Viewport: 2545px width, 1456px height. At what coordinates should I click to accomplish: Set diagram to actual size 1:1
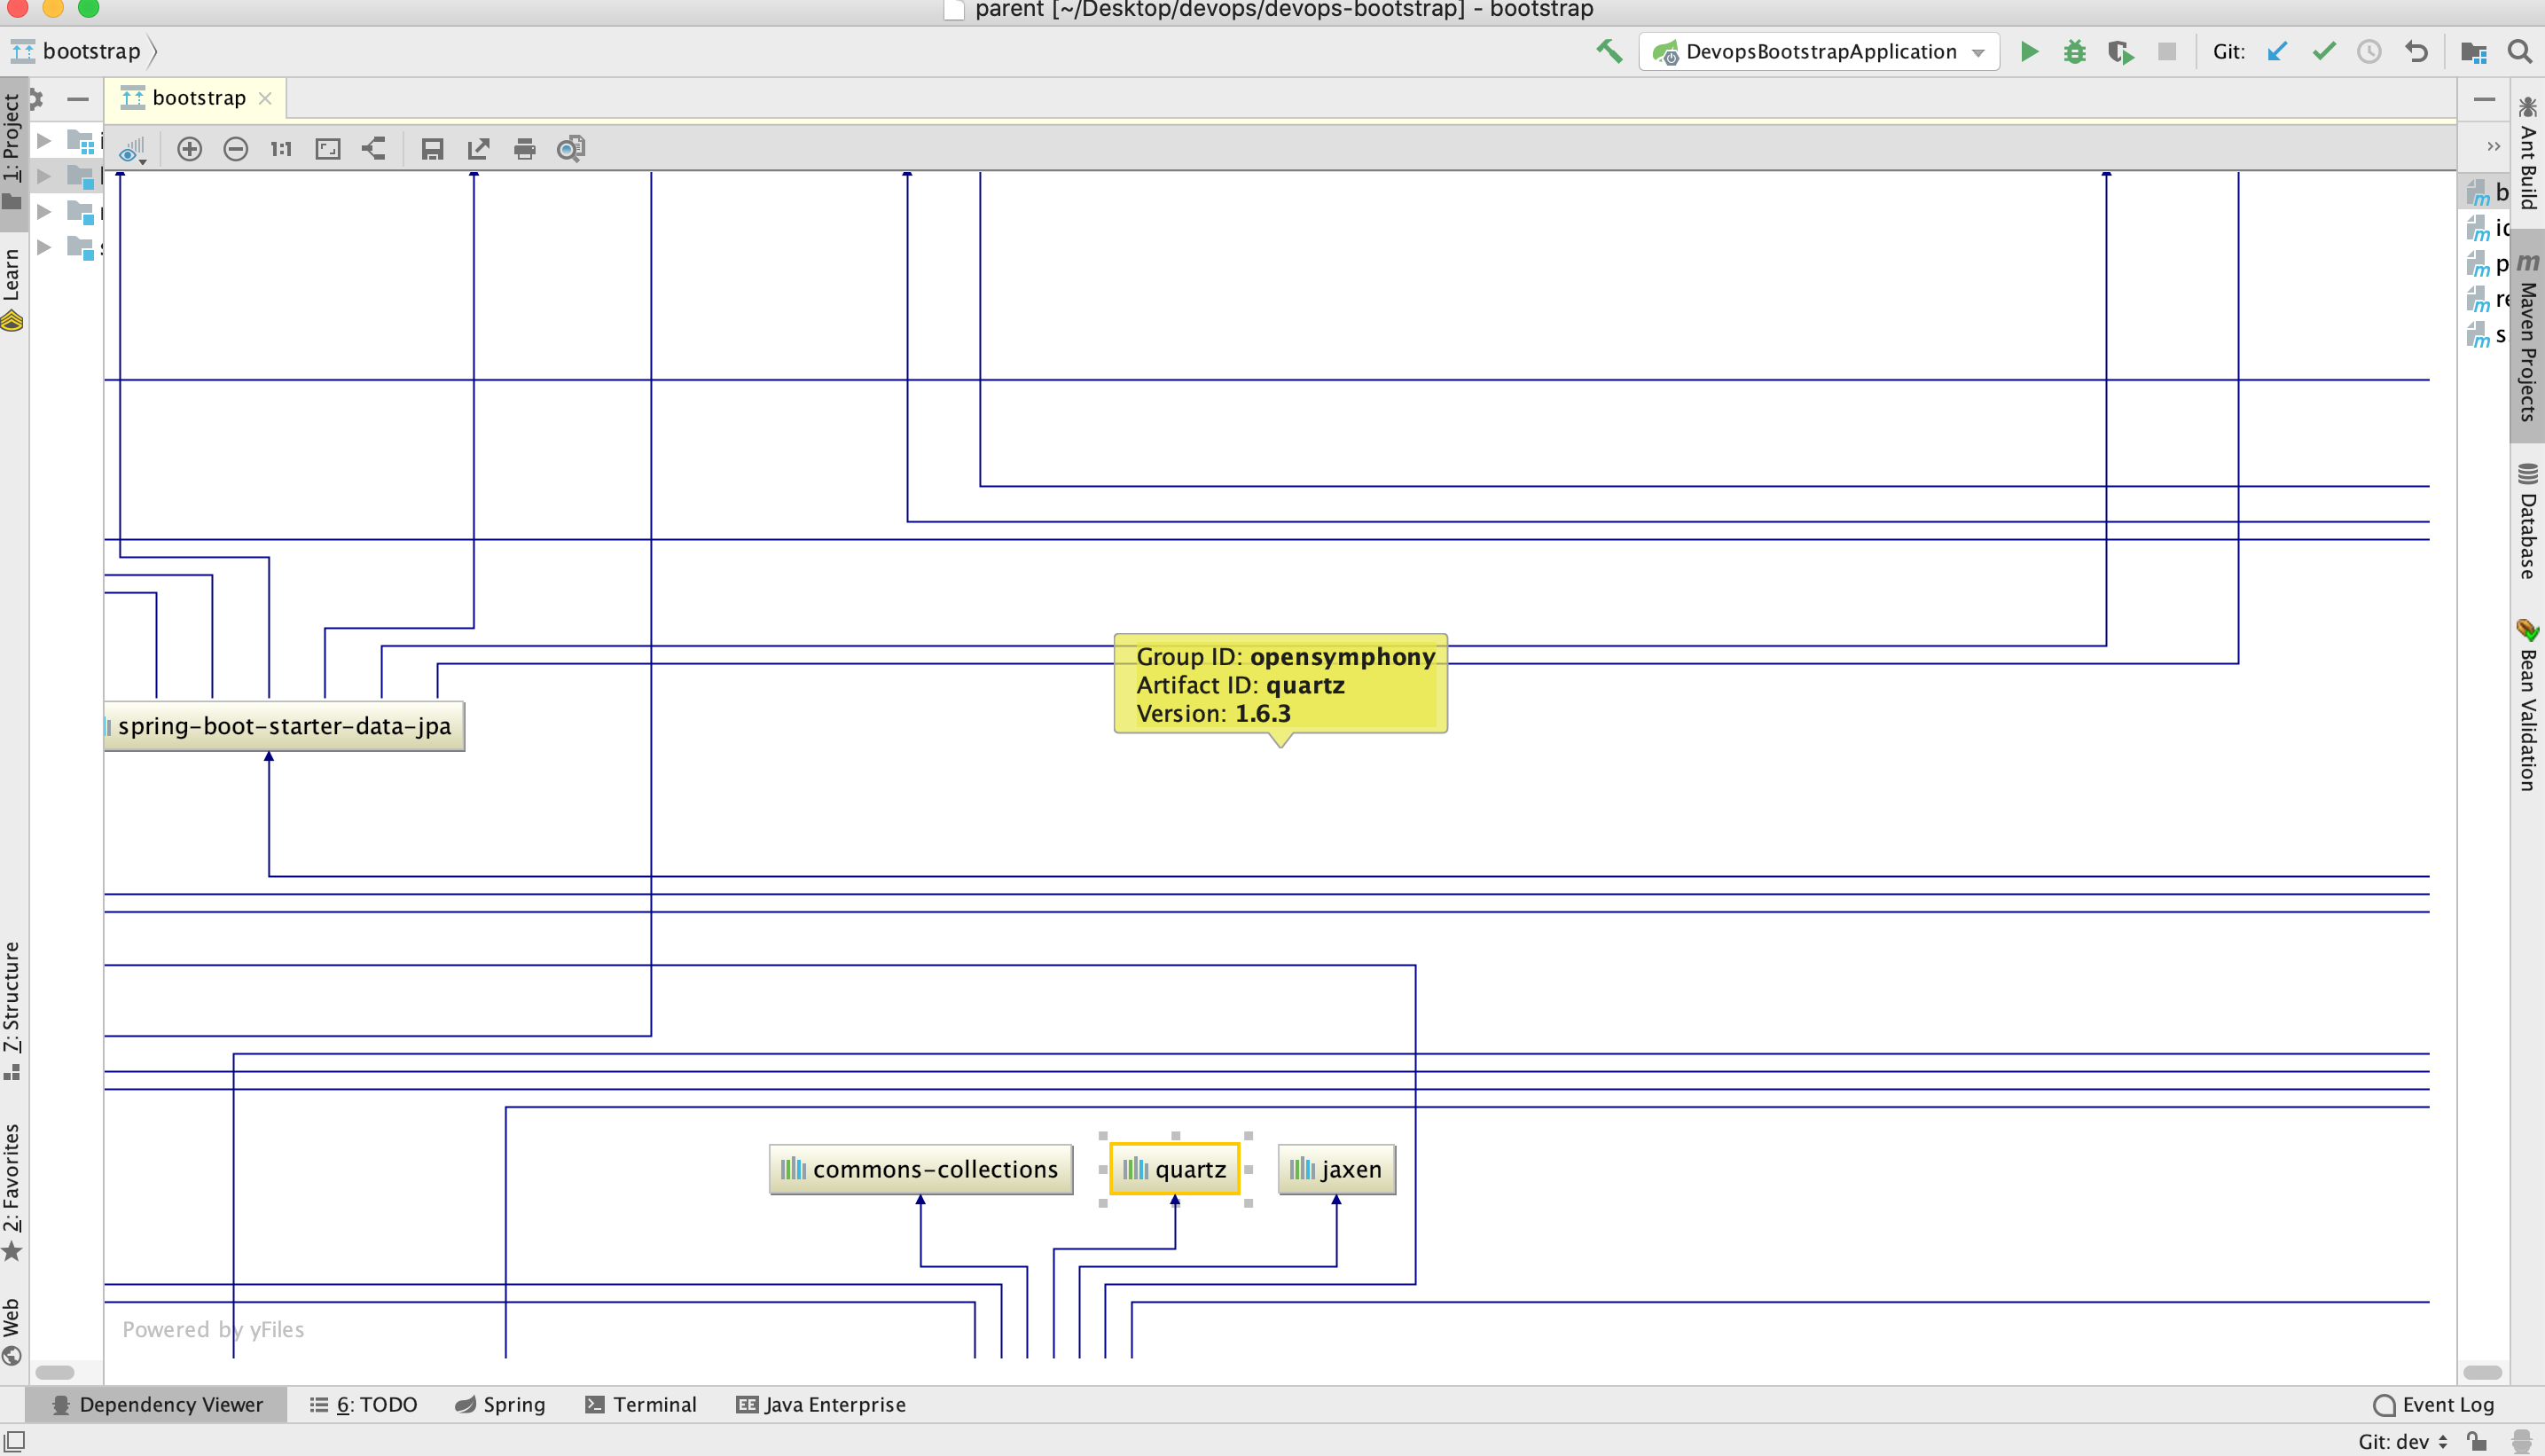[281, 149]
